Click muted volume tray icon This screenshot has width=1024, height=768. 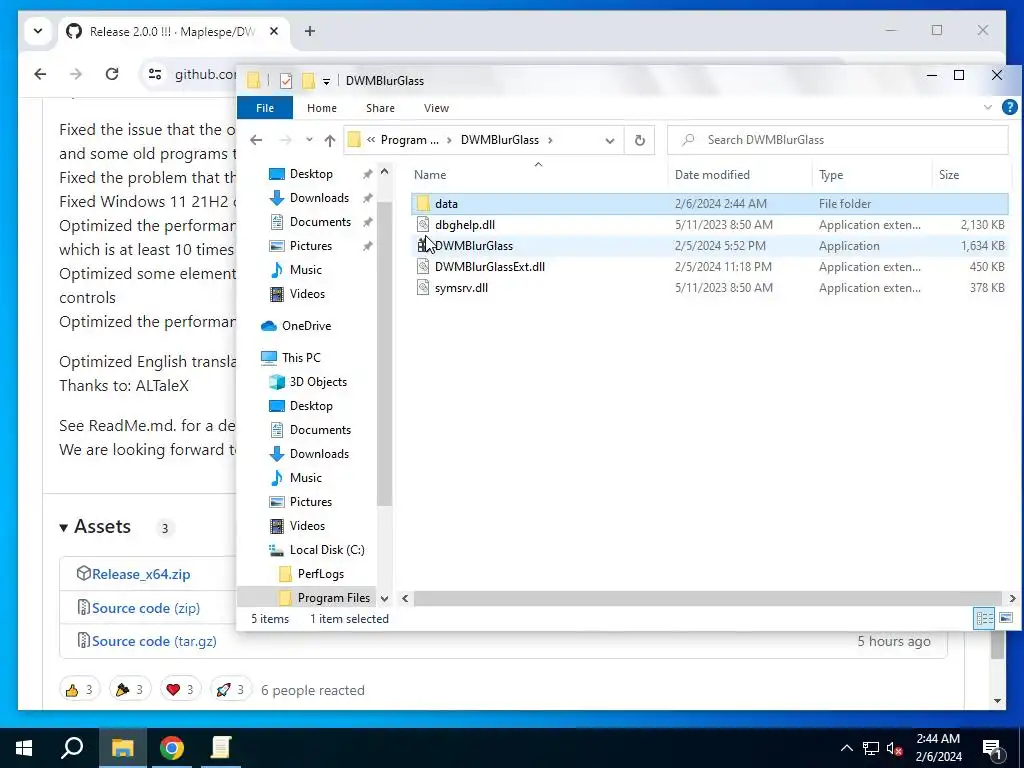(895, 748)
